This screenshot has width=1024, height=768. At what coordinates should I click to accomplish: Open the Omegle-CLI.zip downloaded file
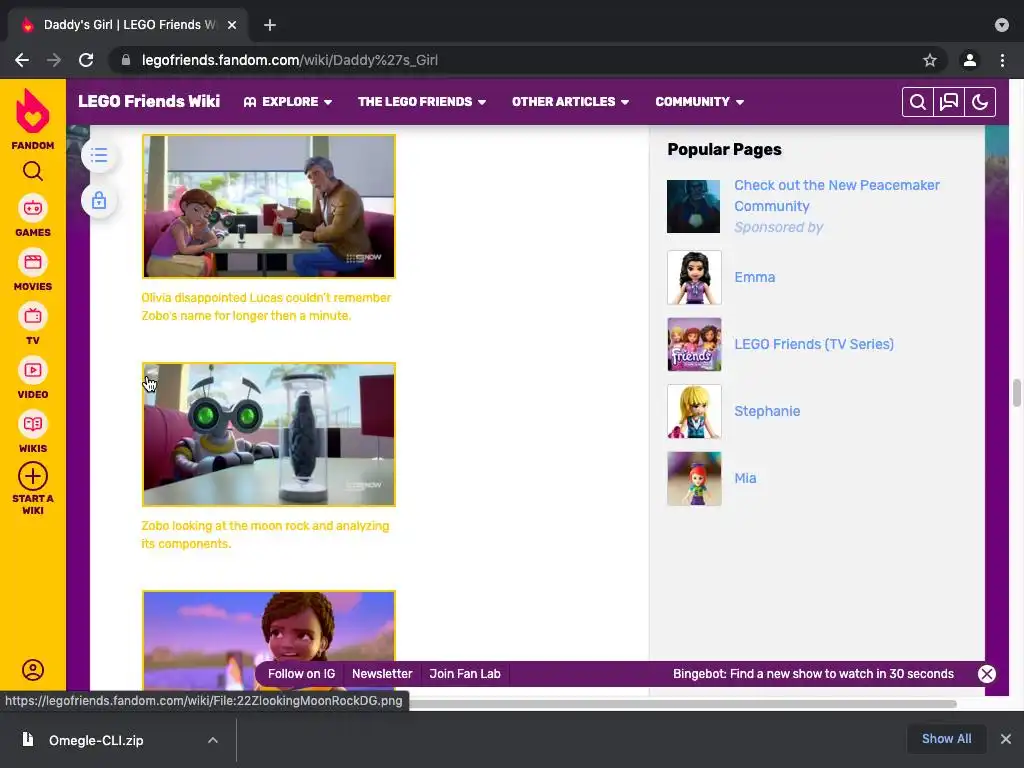click(96, 740)
